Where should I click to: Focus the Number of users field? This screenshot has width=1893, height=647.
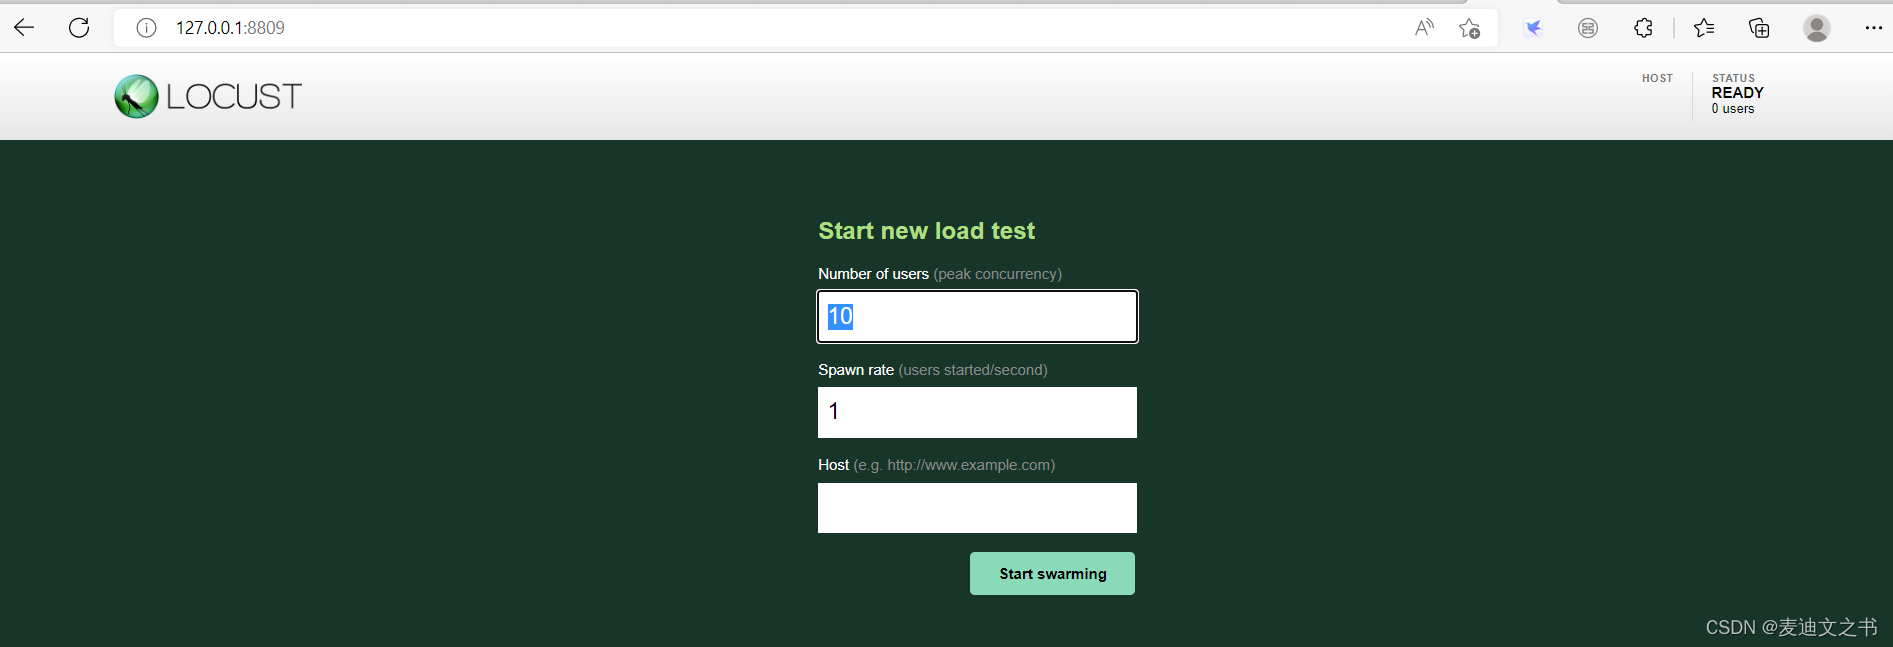click(977, 316)
